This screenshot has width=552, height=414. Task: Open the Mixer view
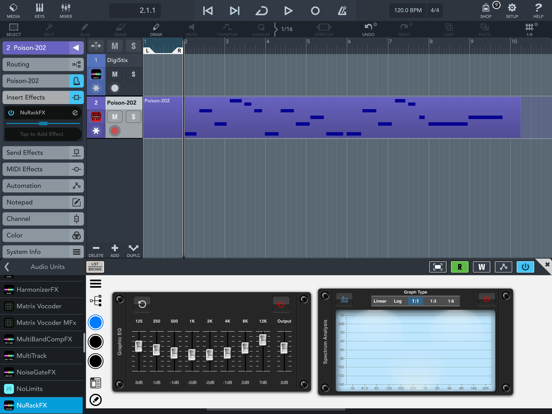[x=66, y=10]
